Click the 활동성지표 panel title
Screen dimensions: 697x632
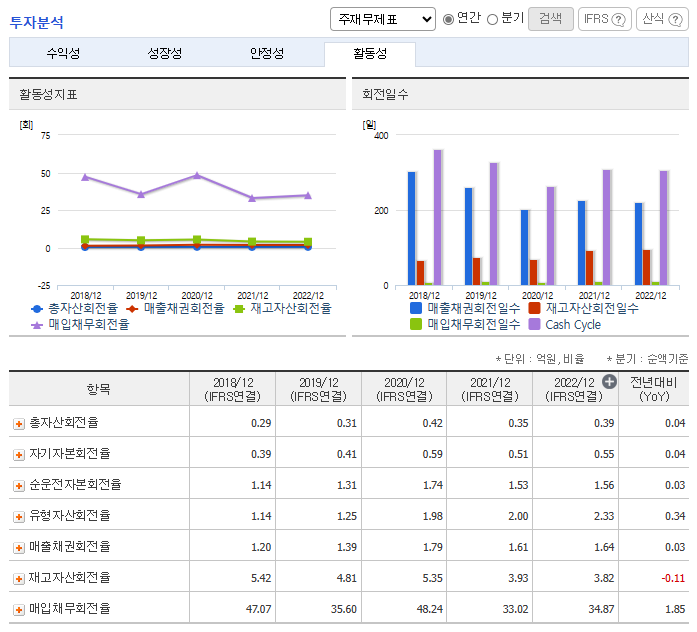coord(48,95)
